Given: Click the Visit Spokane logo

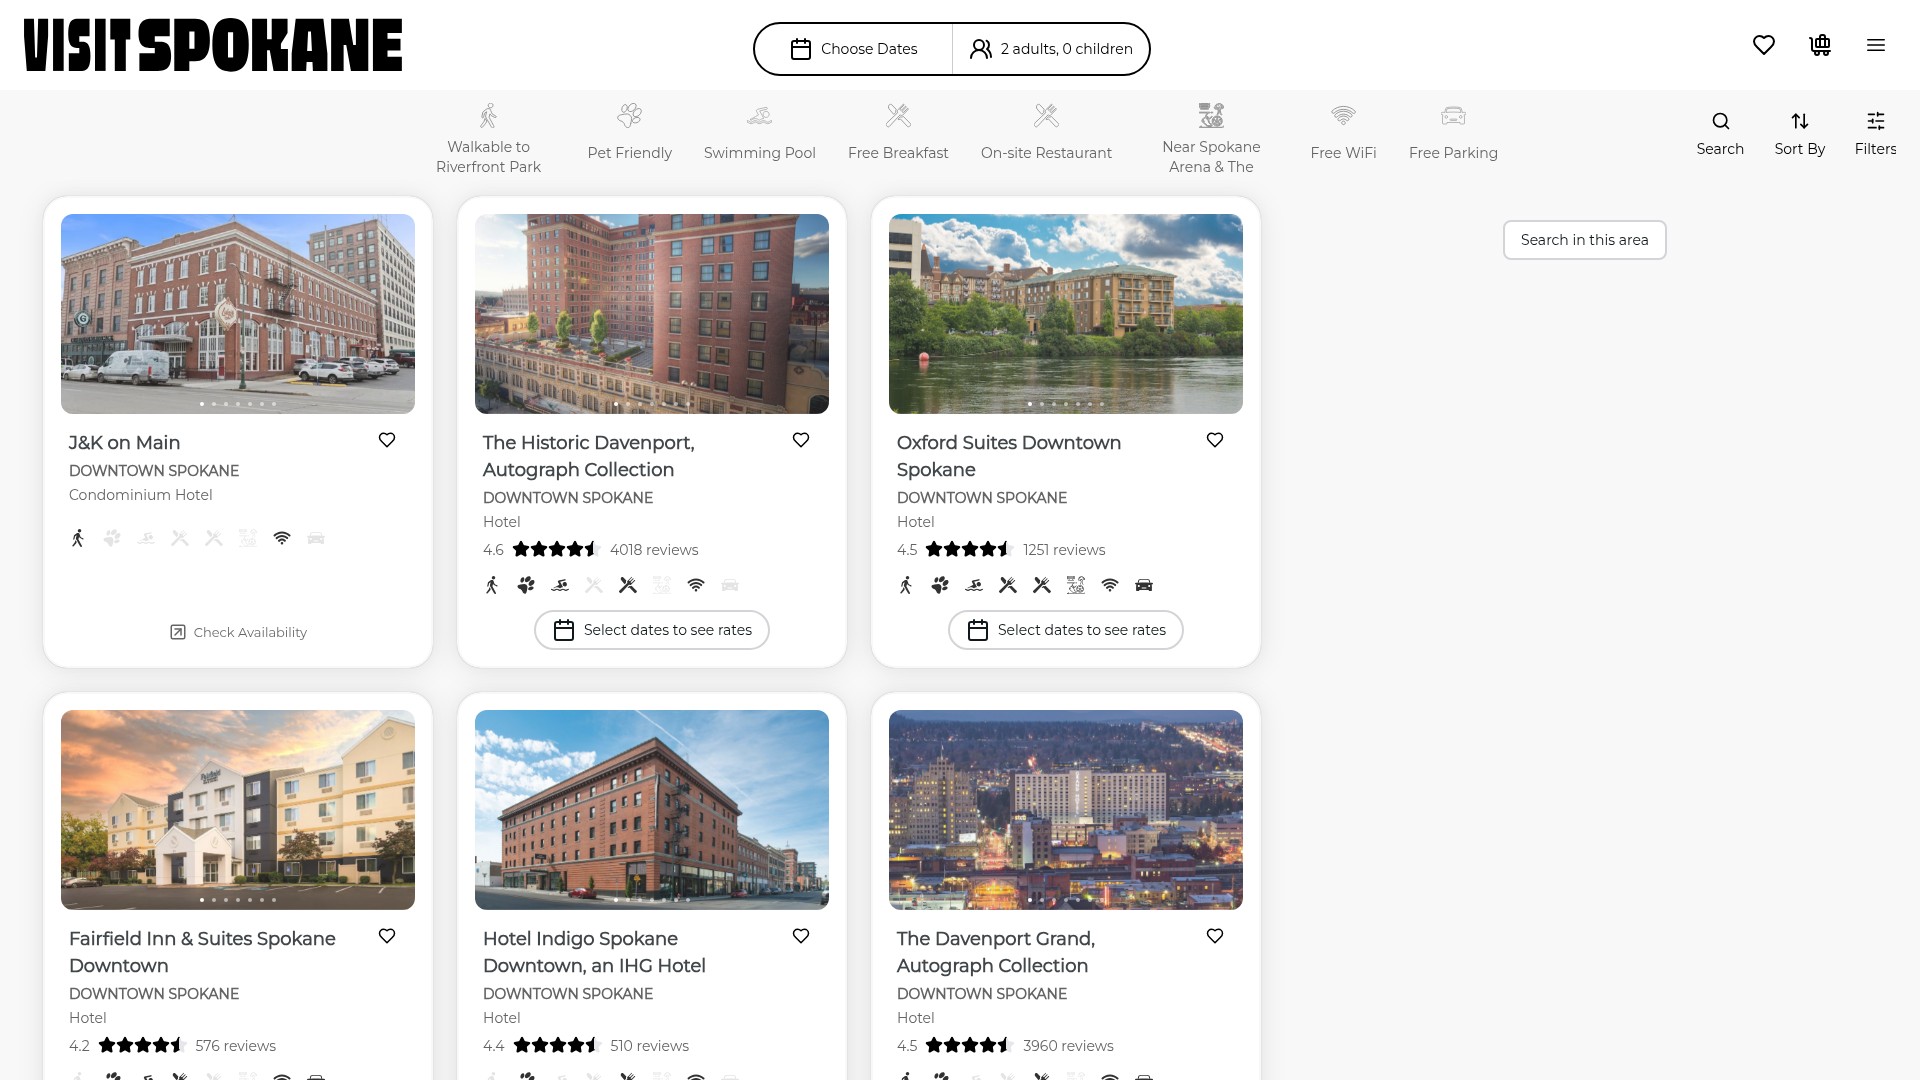Looking at the screenshot, I should tap(213, 45).
